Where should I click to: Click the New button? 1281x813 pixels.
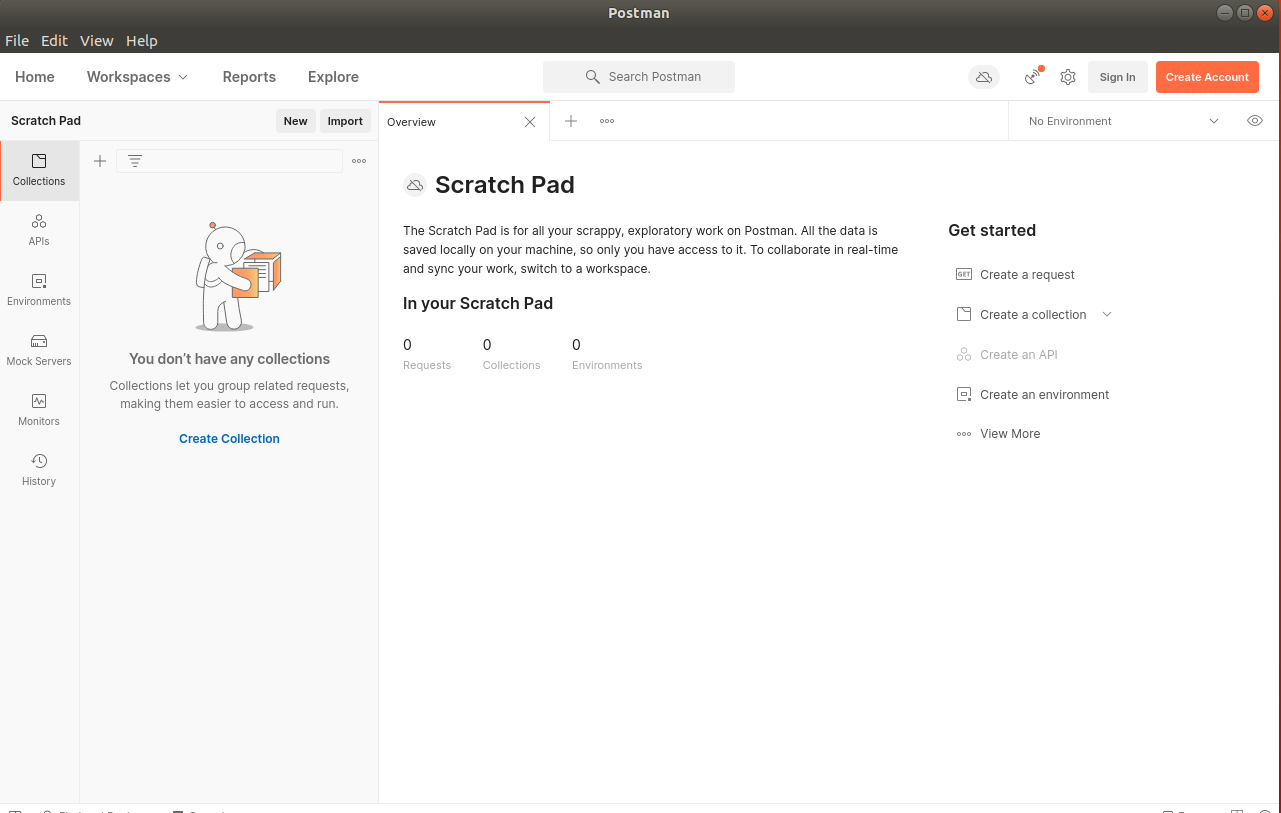pos(296,121)
